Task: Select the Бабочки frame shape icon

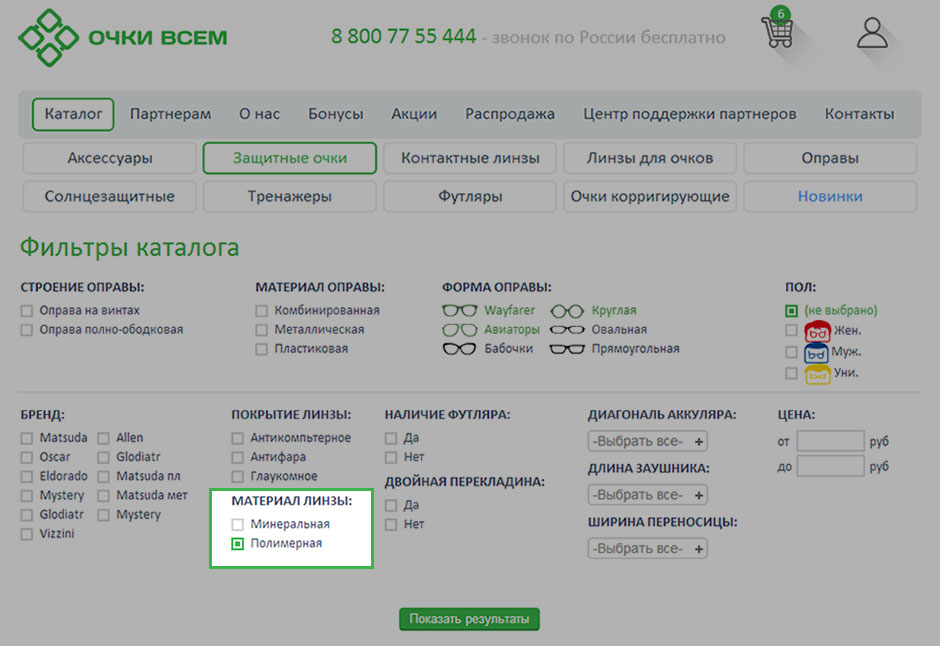Action: click(460, 349)
